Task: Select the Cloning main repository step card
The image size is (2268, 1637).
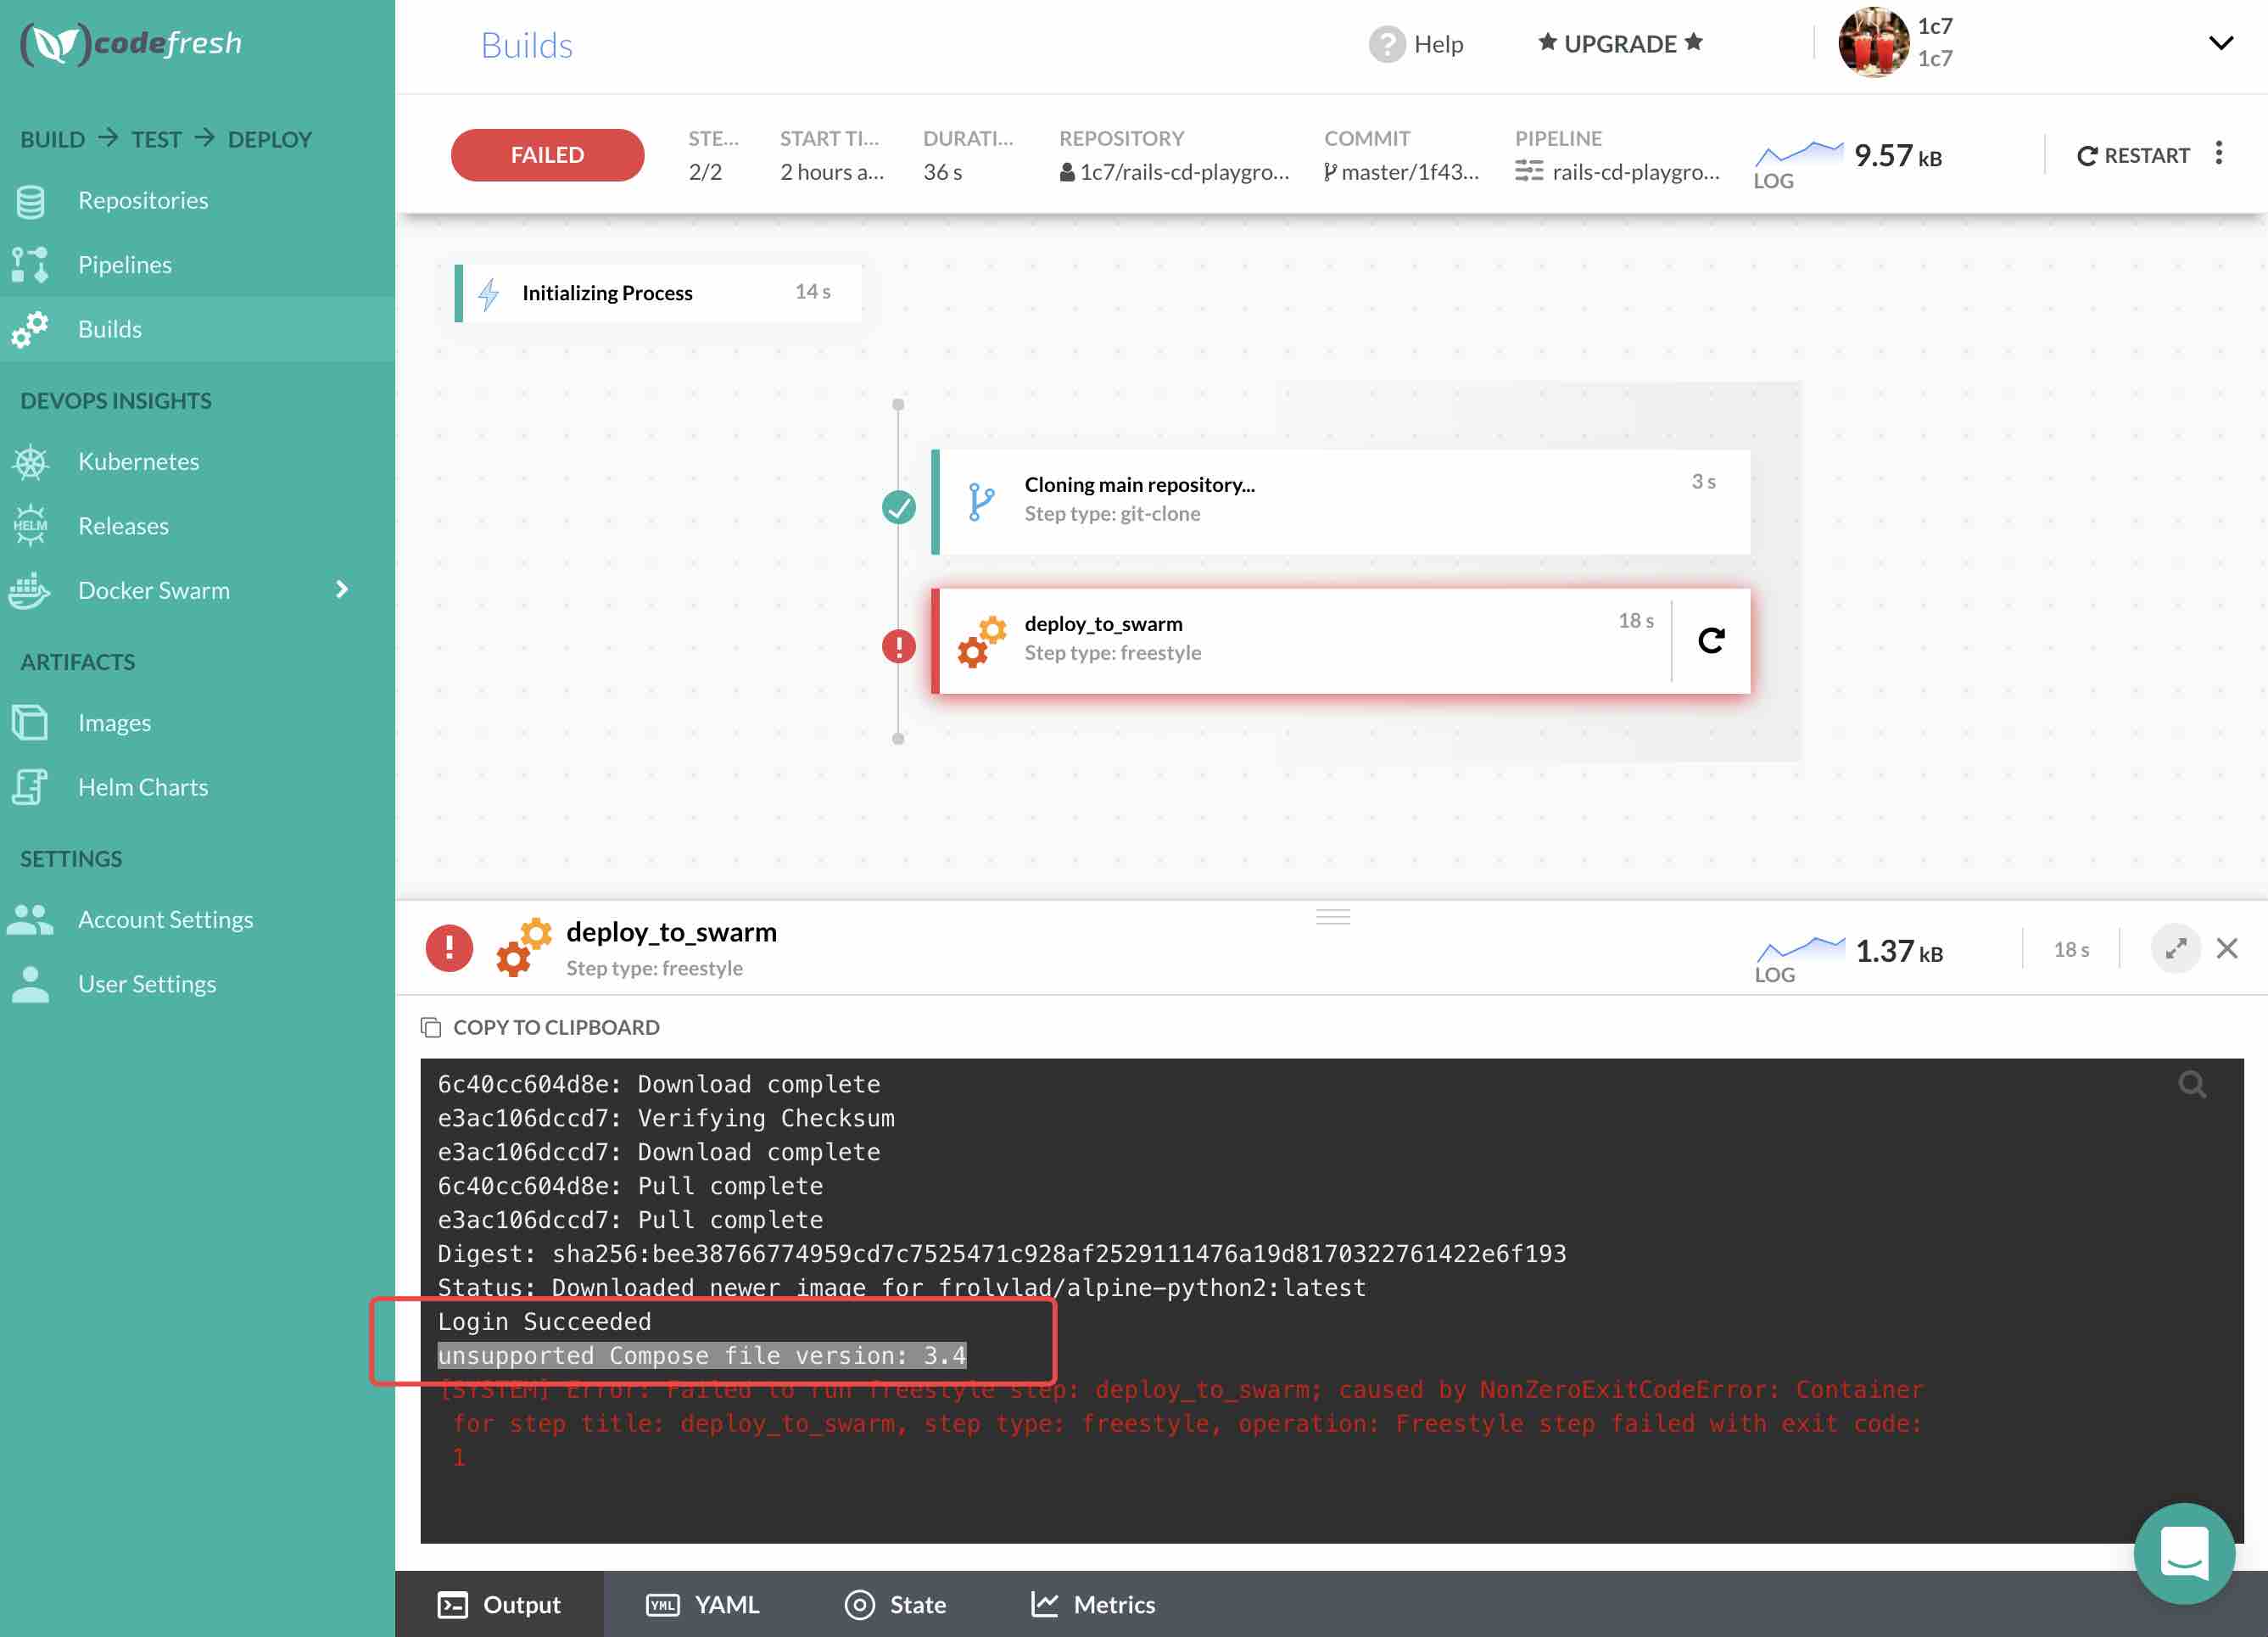Action: [x=1340, y=500]
